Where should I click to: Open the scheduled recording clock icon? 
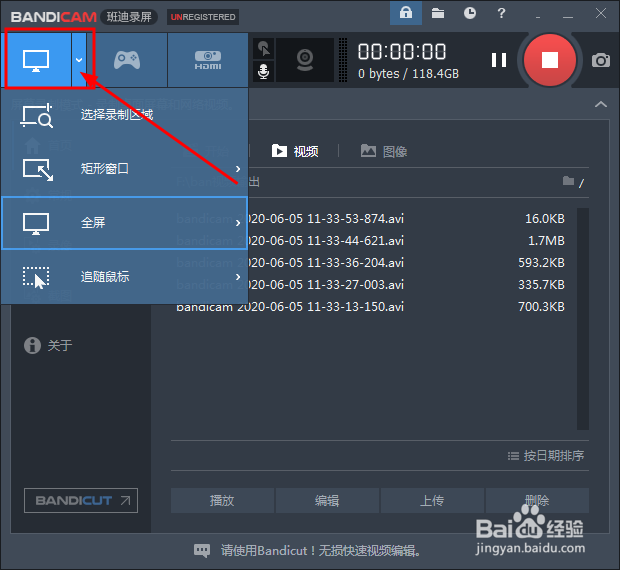(x=470, y=13)
